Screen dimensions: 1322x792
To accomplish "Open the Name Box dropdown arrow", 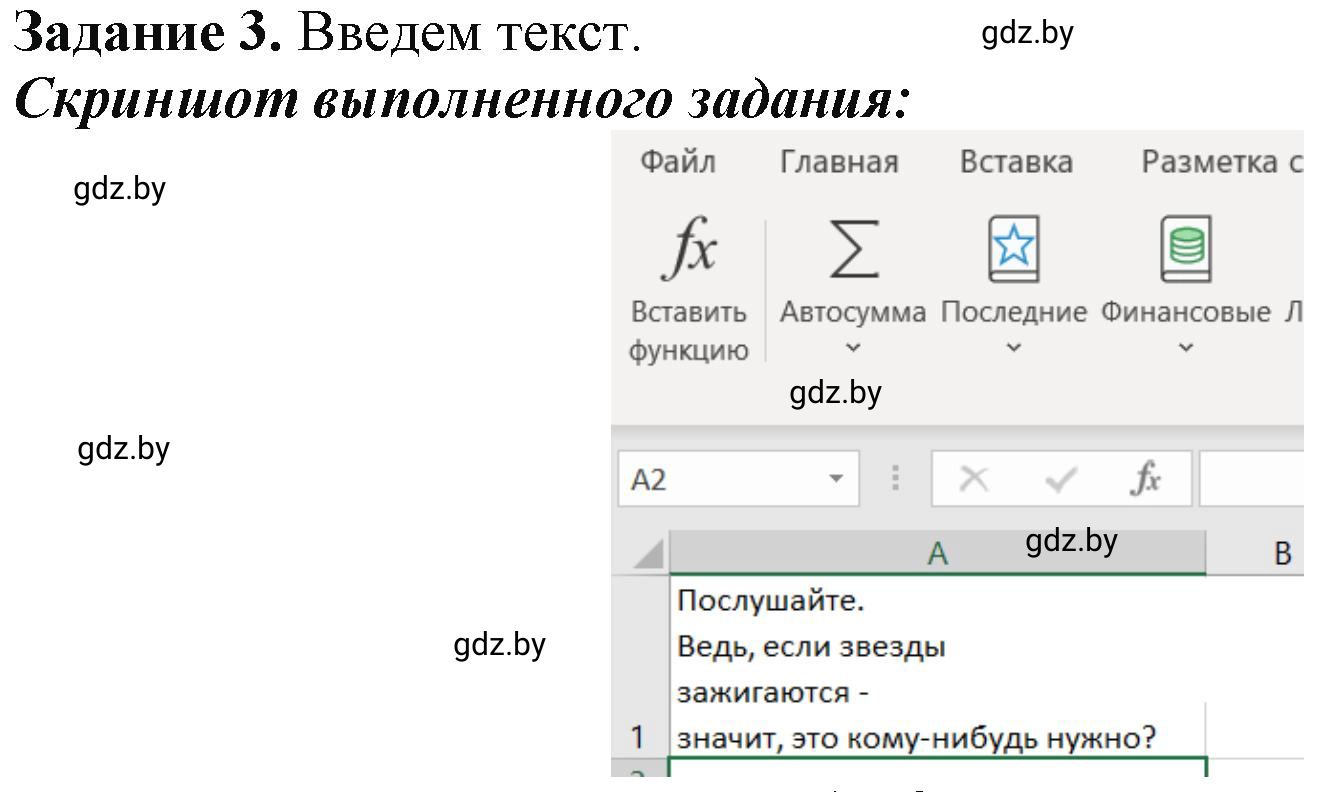I will [836, 480].
